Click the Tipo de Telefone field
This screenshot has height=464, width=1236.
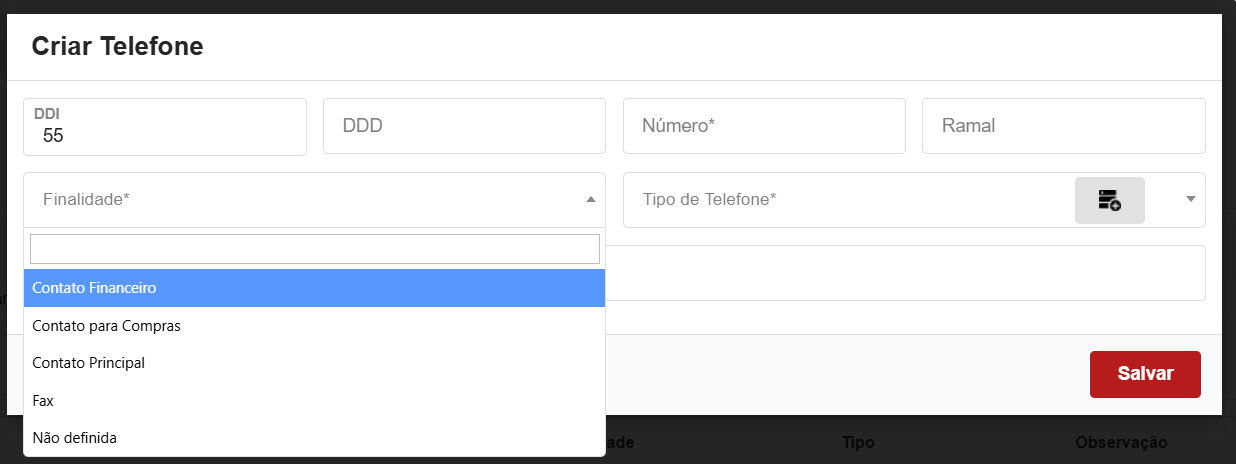(845, 200)
